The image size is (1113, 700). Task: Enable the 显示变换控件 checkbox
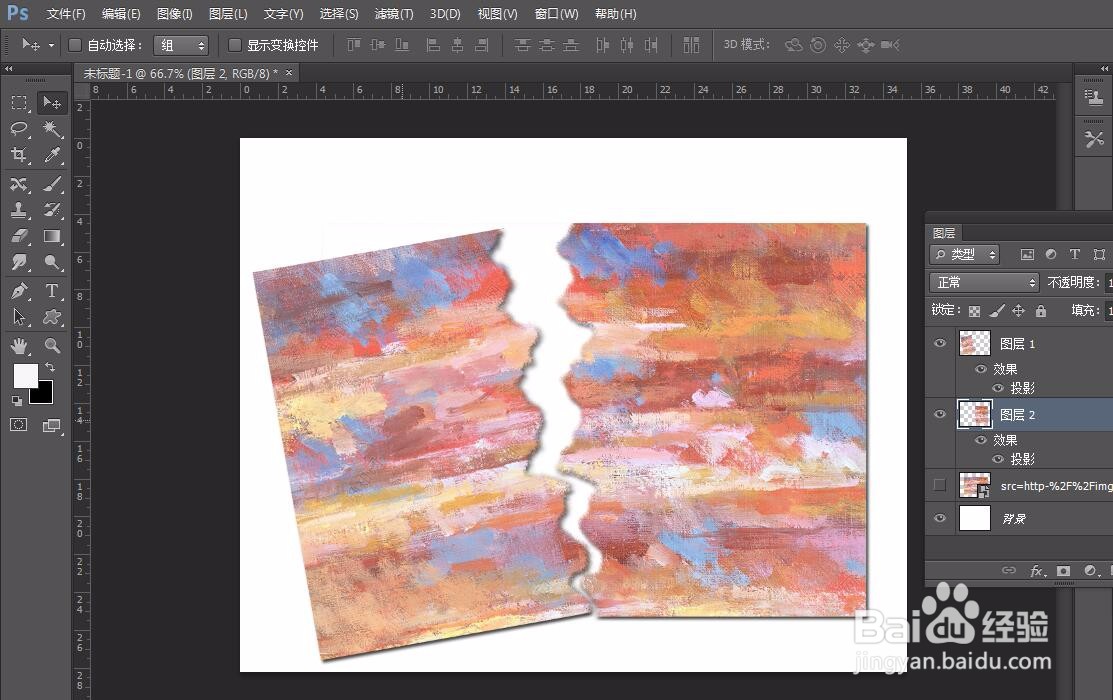tap(234, 45)
